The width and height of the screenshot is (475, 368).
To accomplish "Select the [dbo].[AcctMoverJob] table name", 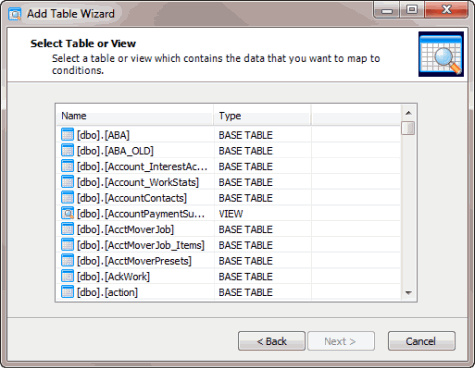I will pos(125,229).
